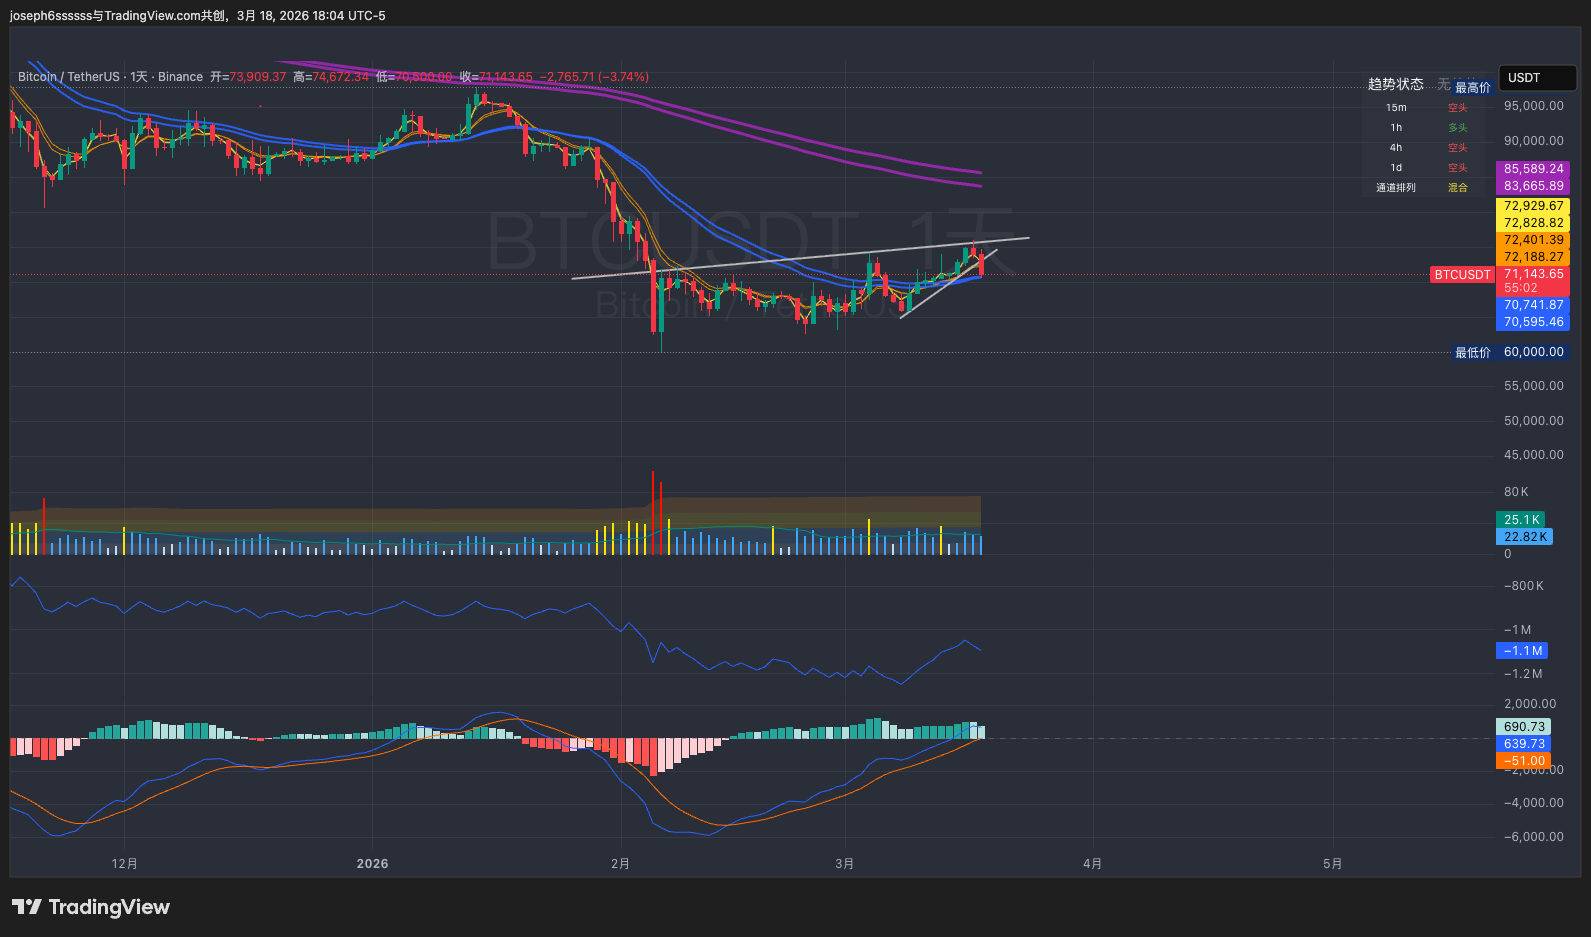Click the yellow 混合 status value
1591x937 pixels.
click(1458, 188)
